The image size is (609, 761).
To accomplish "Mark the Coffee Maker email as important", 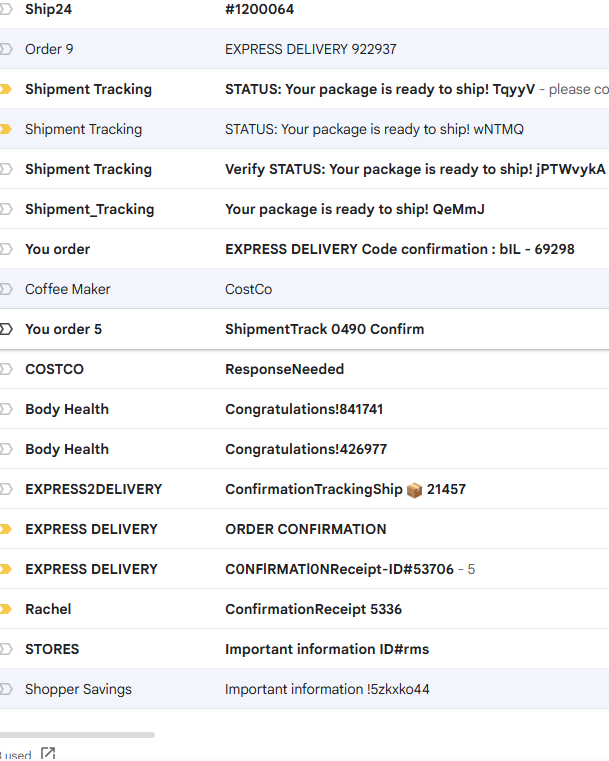I will point(5,289).
